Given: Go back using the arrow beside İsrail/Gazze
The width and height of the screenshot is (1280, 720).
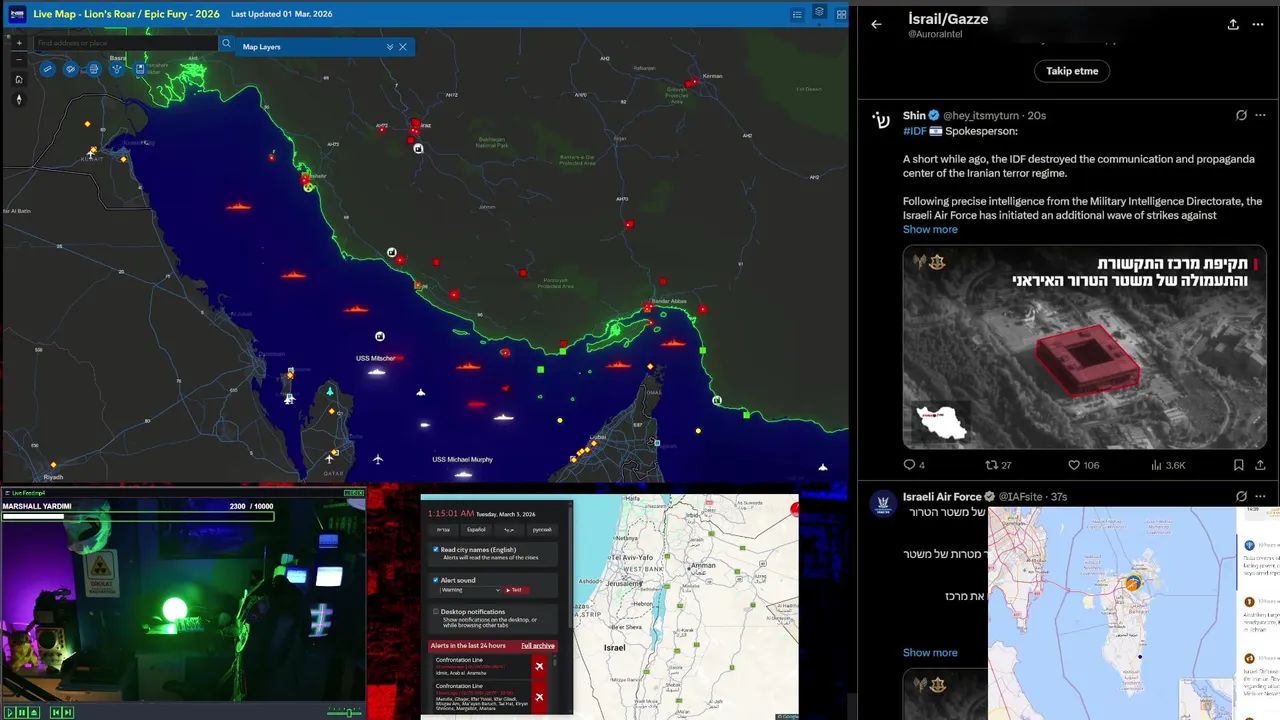Looking at the screenshot, I should [x=876, y=24].
